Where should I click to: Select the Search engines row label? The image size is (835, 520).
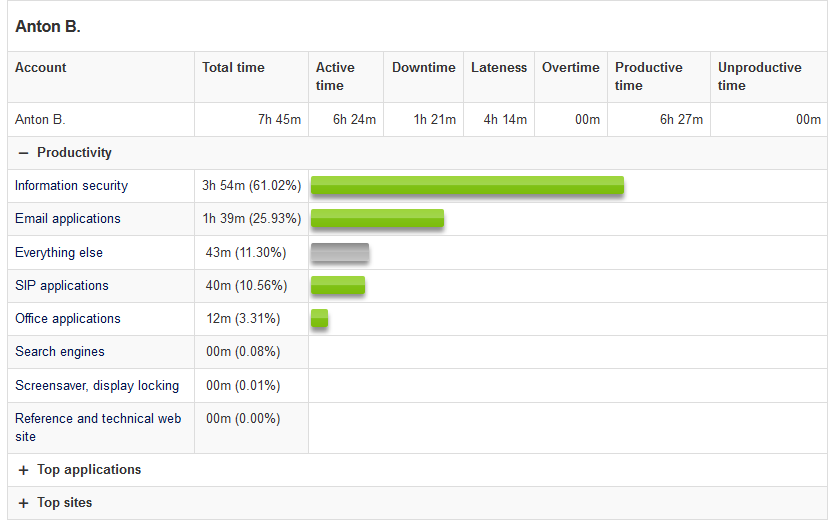(x=60, y=352)
